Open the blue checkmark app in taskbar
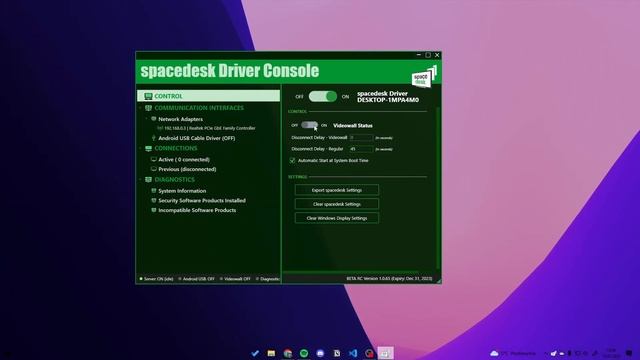This screenshot has width=640, height=360. (x=255, y=353)
